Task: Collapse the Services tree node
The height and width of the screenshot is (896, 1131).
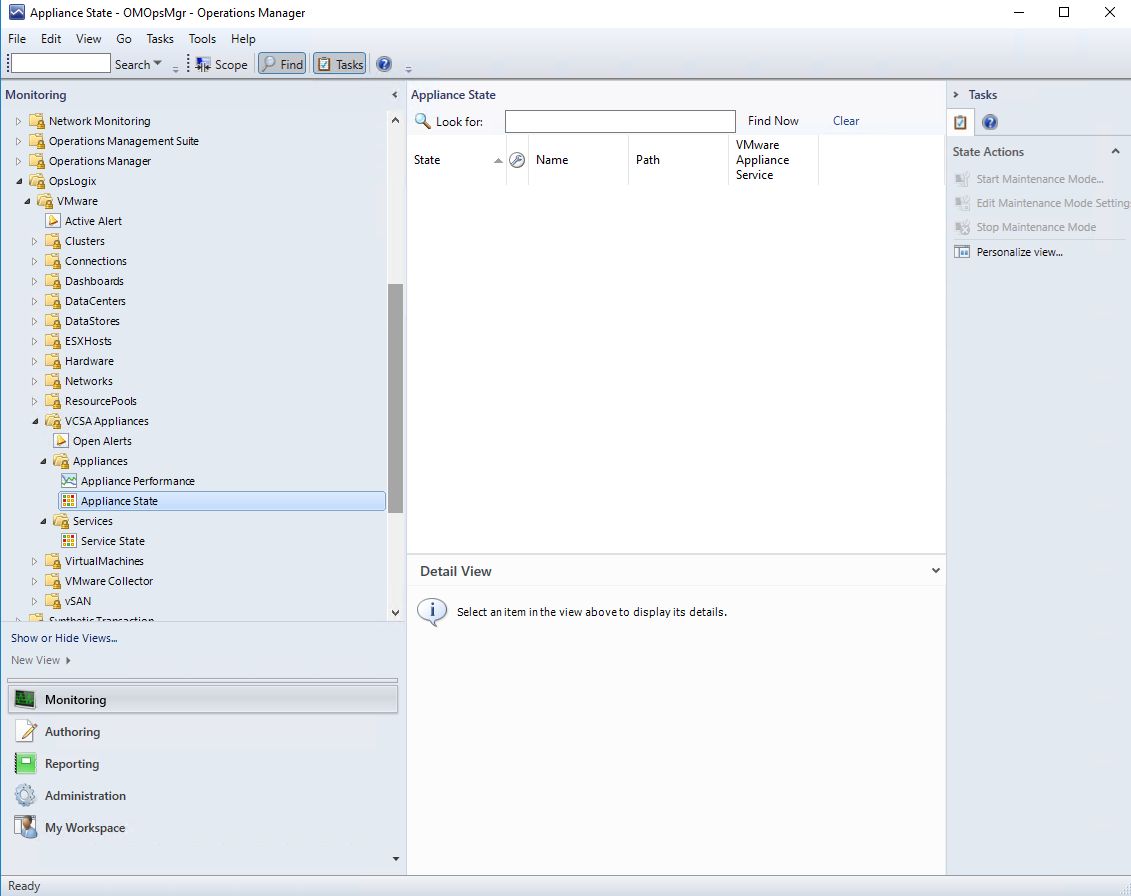Action: pyautogui.click(x=43, y=521)
